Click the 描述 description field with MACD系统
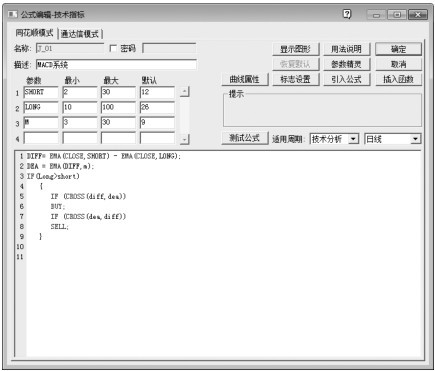The height and width of the screenshot is (371, 435). coord(116,64)
